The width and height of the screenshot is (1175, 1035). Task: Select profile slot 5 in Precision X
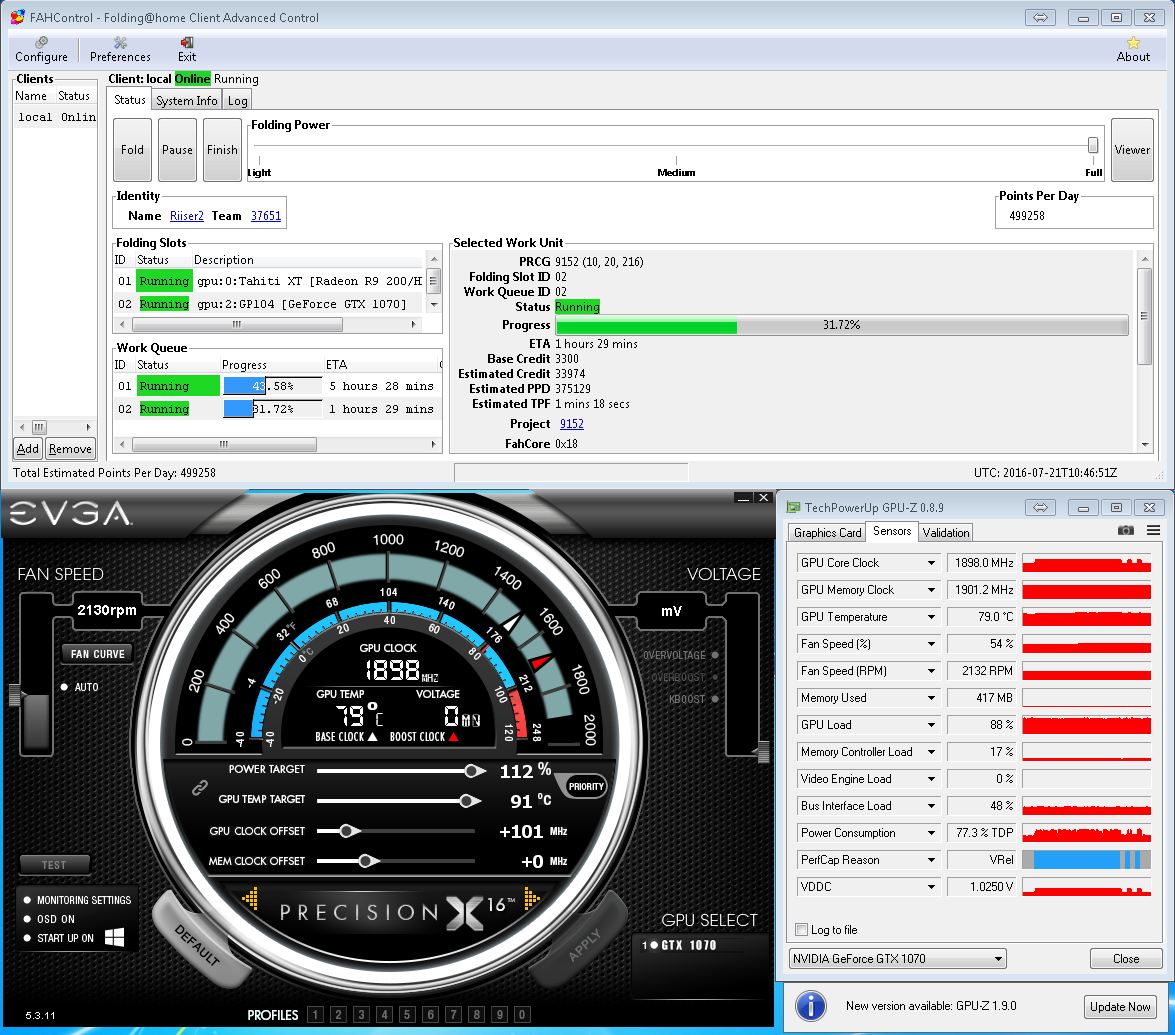click(407, 1015)
